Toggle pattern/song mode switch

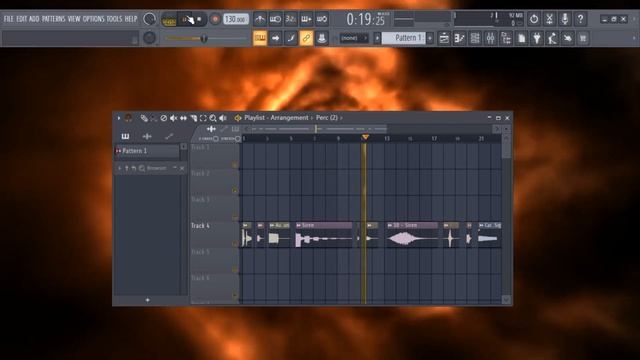pyautogui.click(x=169, y=19)
